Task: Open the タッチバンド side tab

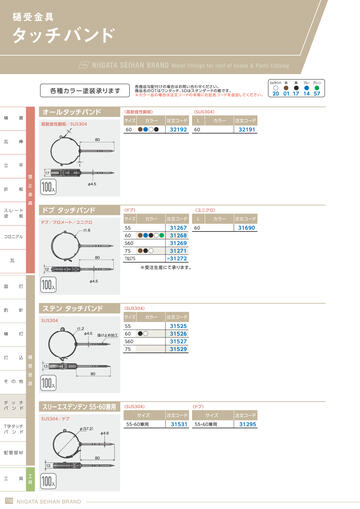Action: pos(13,405)
